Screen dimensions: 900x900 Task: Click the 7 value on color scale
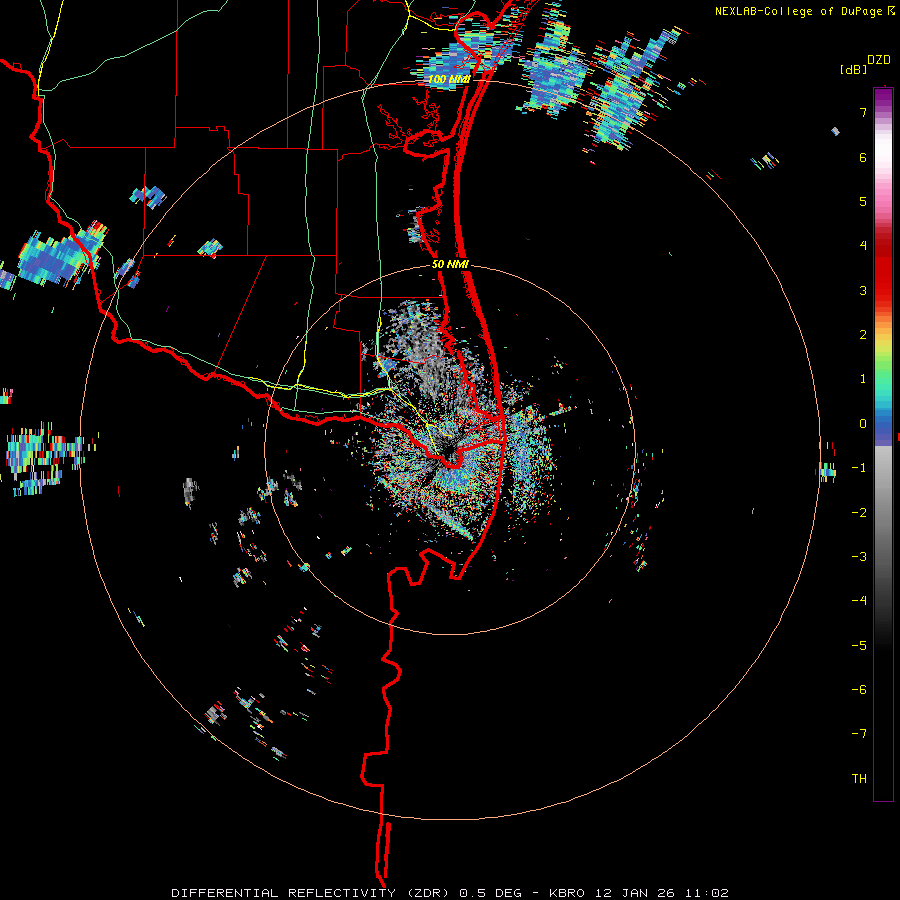[863, 112]
